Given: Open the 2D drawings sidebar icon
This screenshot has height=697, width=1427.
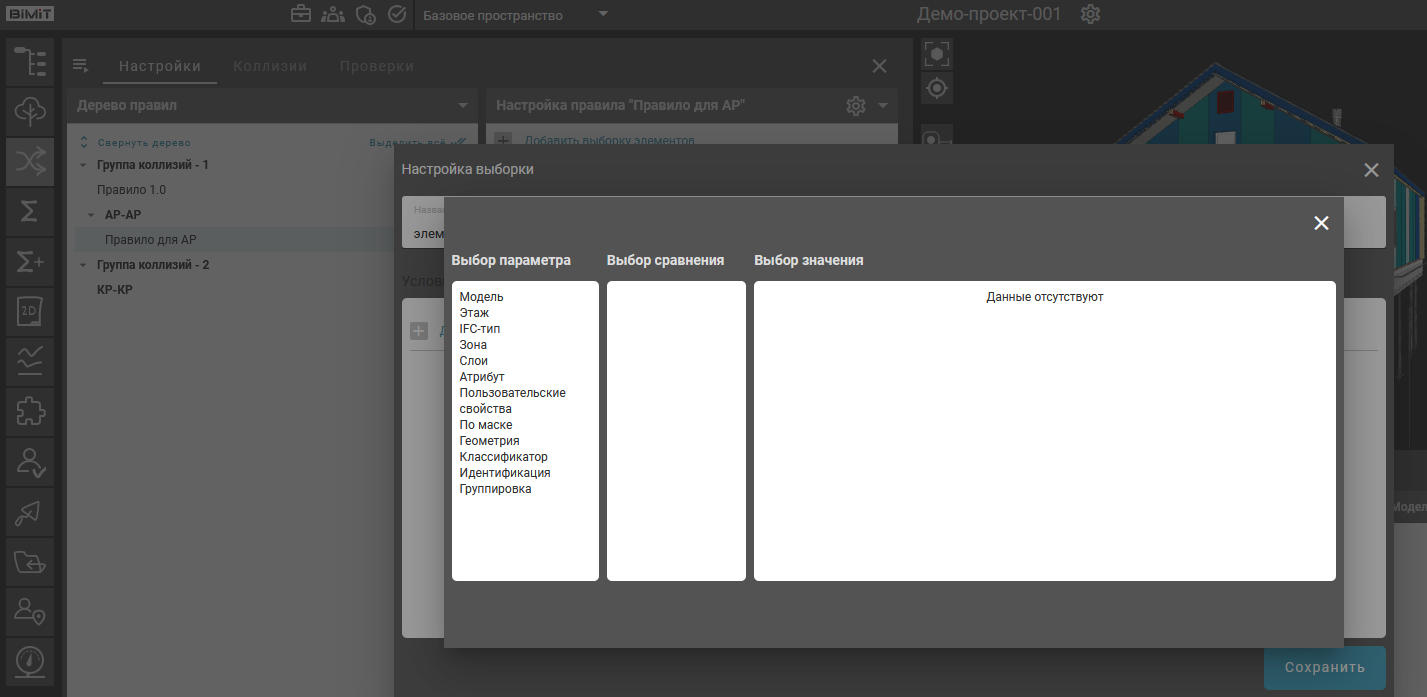Looking at the screenshot, I should pos(30,312).
